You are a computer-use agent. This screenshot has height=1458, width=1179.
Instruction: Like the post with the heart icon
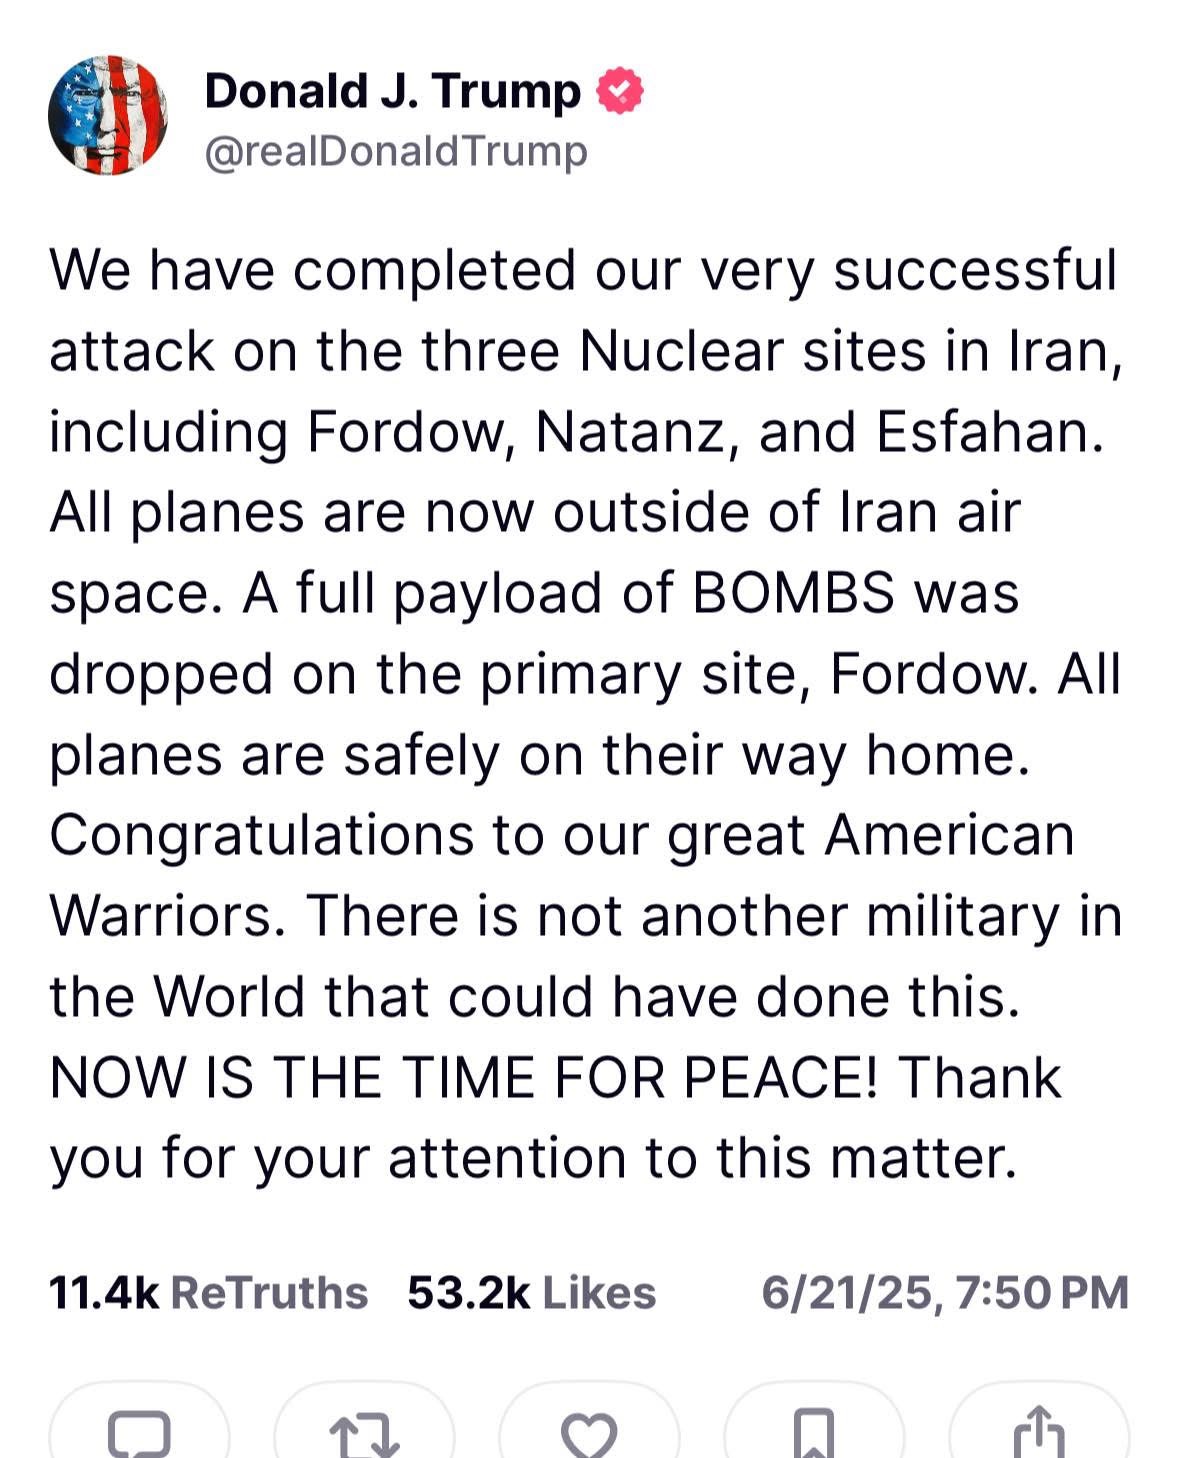coord(588,1432)
